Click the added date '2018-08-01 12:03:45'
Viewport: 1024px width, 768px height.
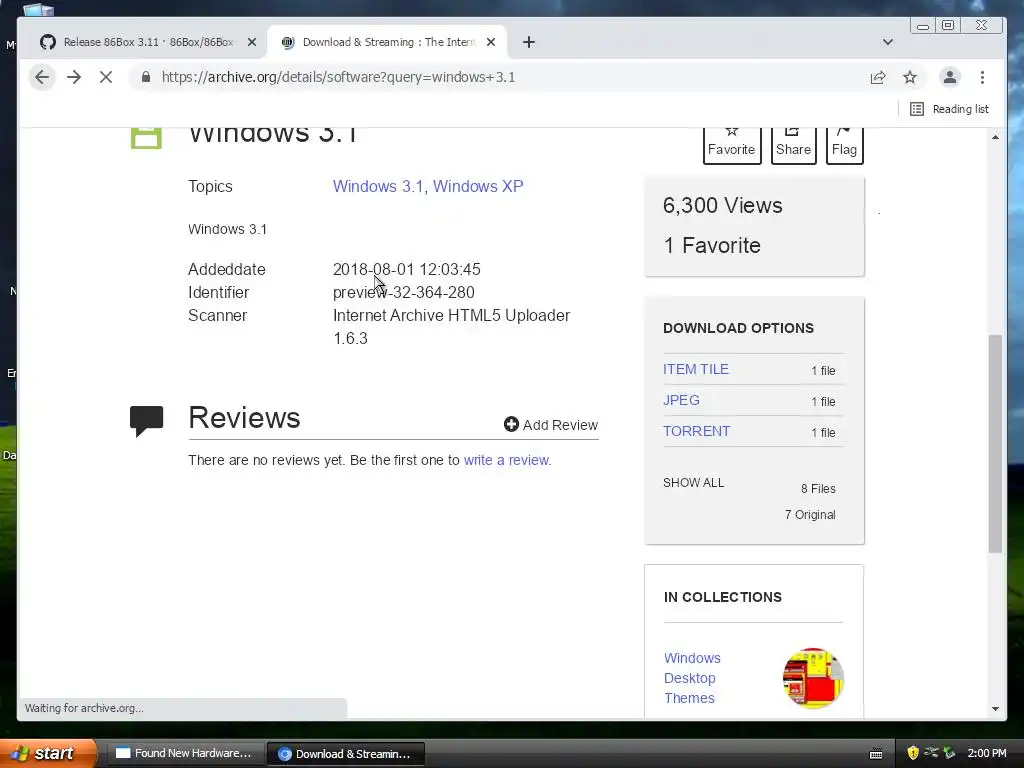[x=406, y=269]
